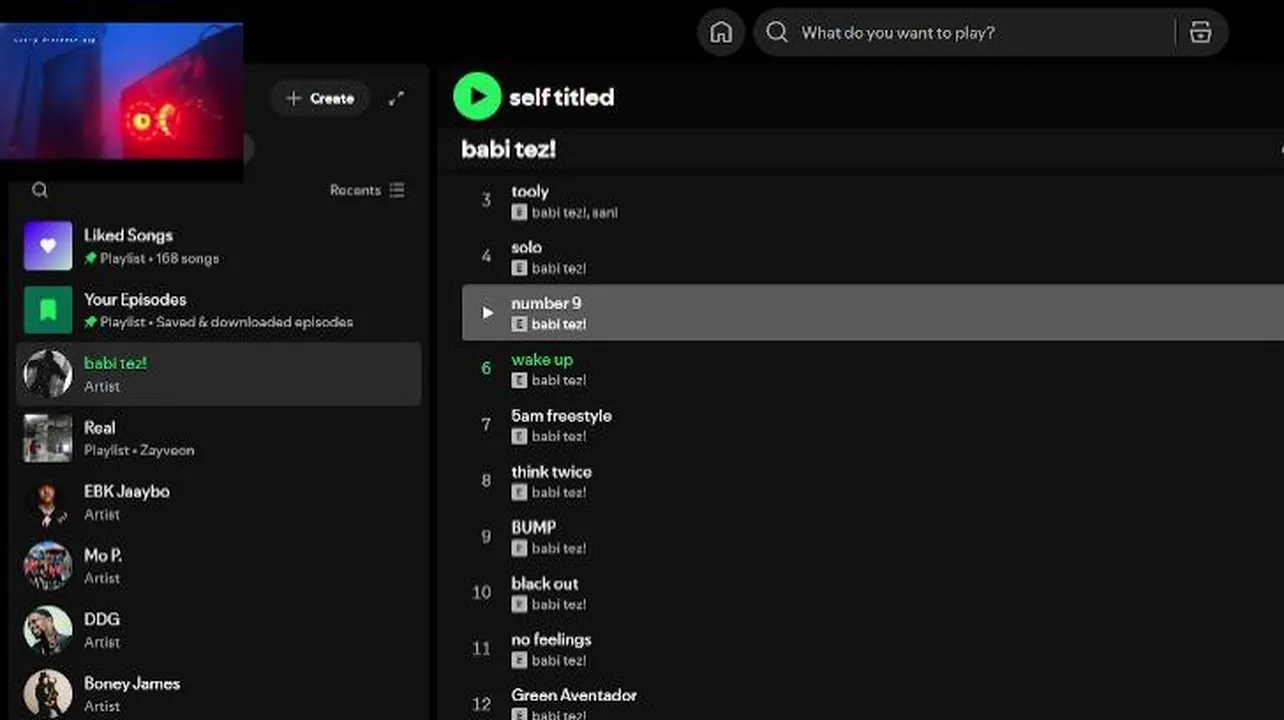Viewport: 1284px width, 720px height.
Task: Click the Create button in library
Action: click(320, 98)
